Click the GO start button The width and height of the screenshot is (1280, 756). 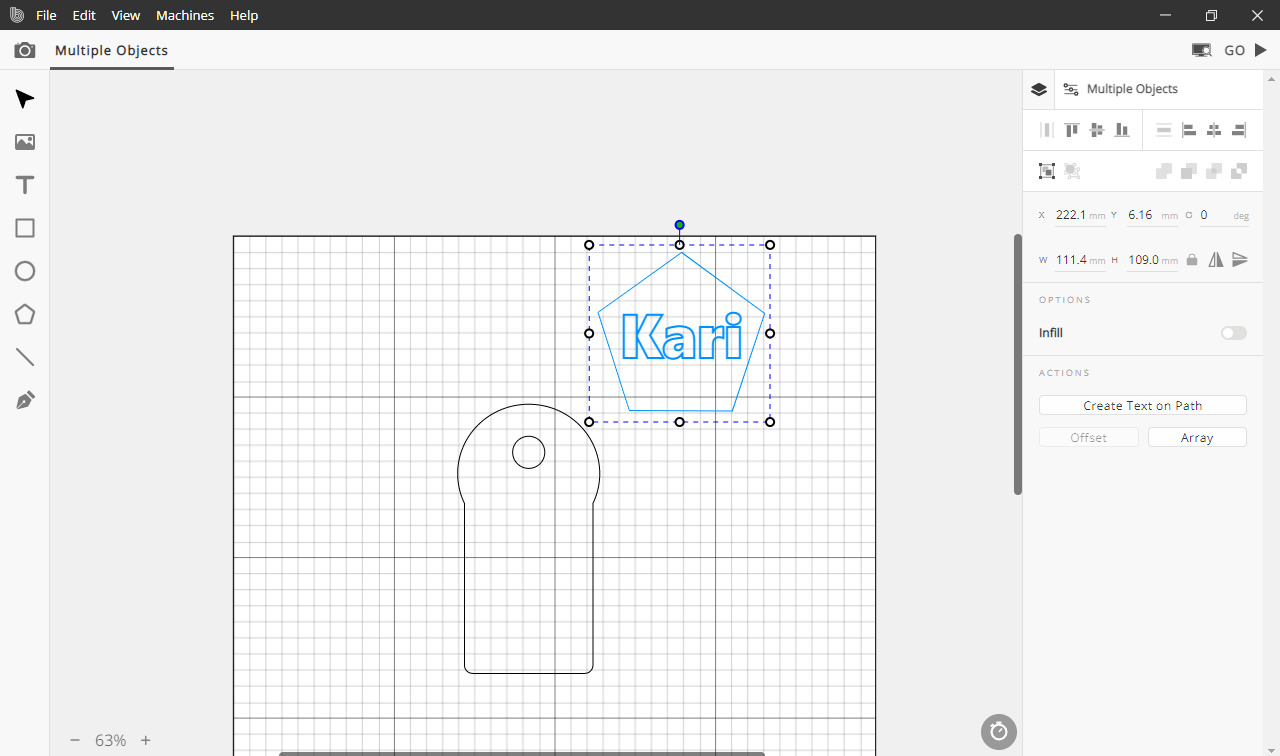point(1244,50)
